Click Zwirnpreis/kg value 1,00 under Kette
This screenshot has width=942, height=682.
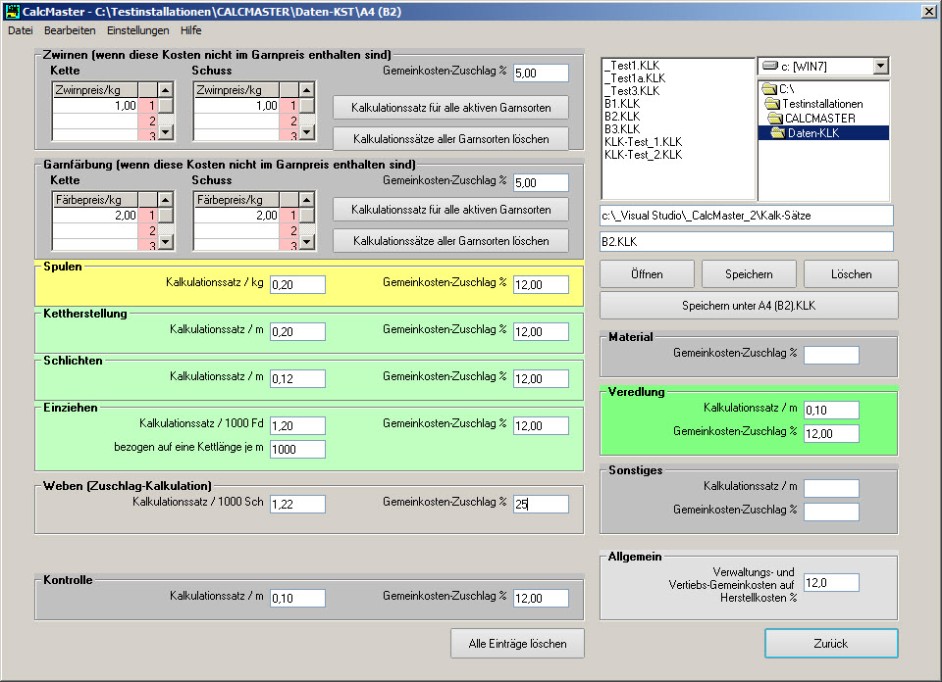[x=96, y=106]
